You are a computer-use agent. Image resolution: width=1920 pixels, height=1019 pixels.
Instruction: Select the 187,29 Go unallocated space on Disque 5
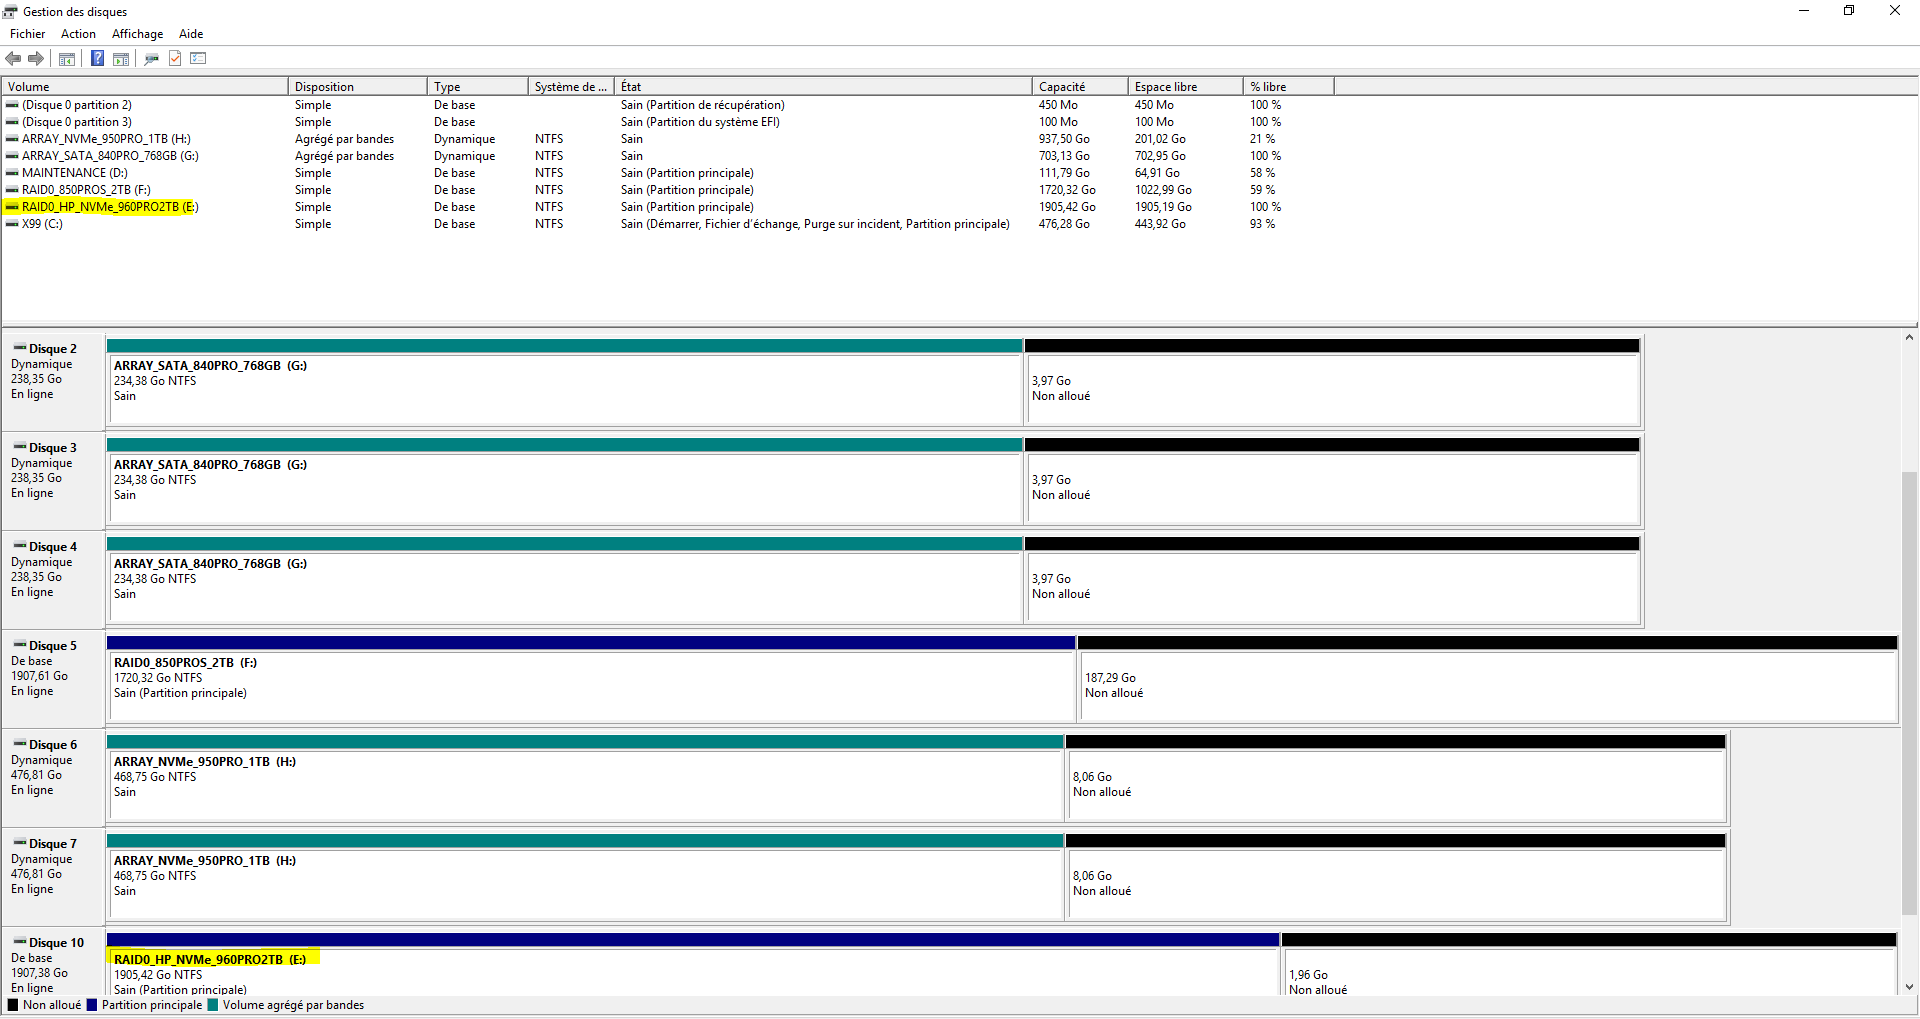point(1488,679)
